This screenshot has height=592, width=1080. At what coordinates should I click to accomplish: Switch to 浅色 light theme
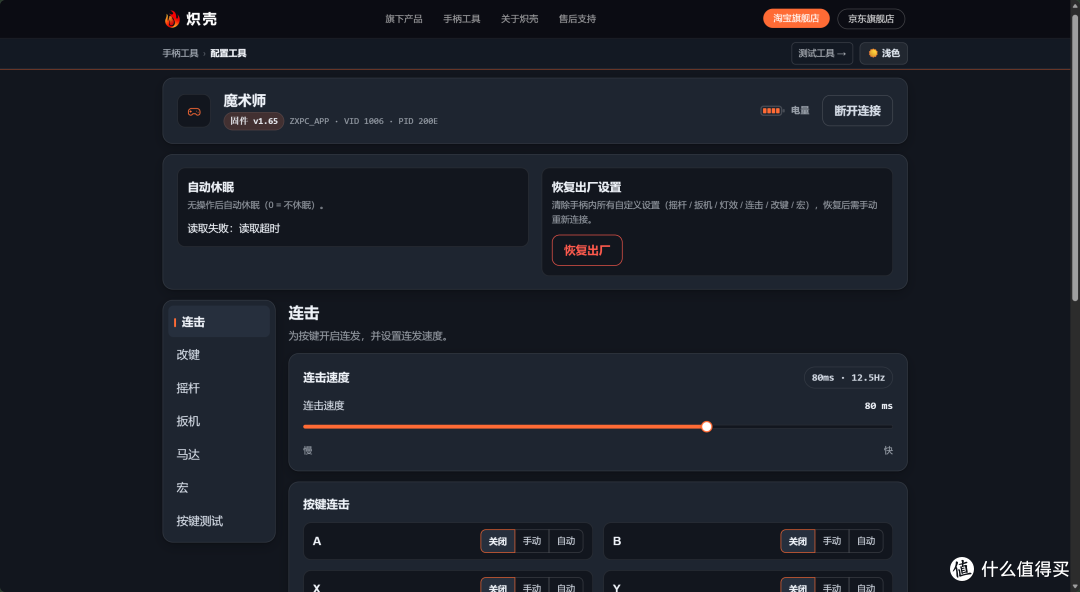tap(883, 53)
